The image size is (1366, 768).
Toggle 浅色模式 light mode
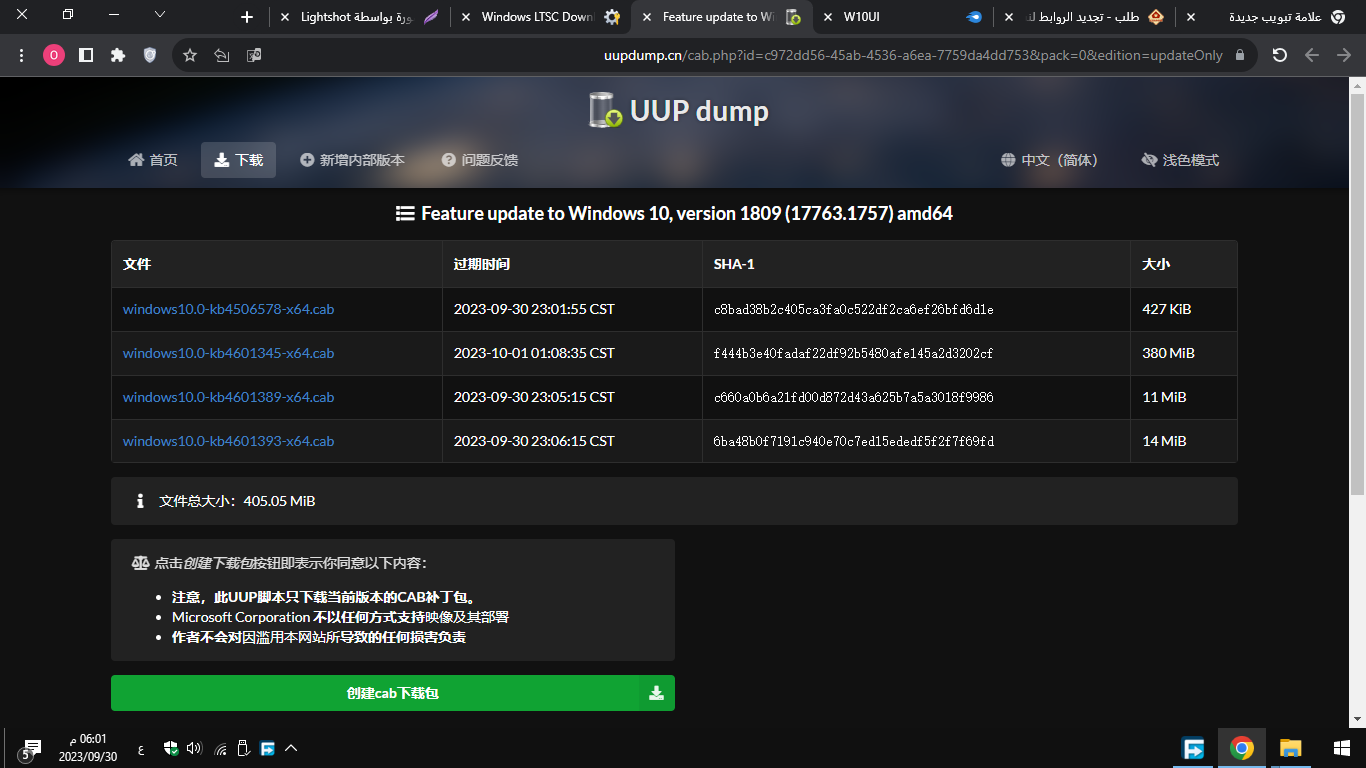point(1180,160)
